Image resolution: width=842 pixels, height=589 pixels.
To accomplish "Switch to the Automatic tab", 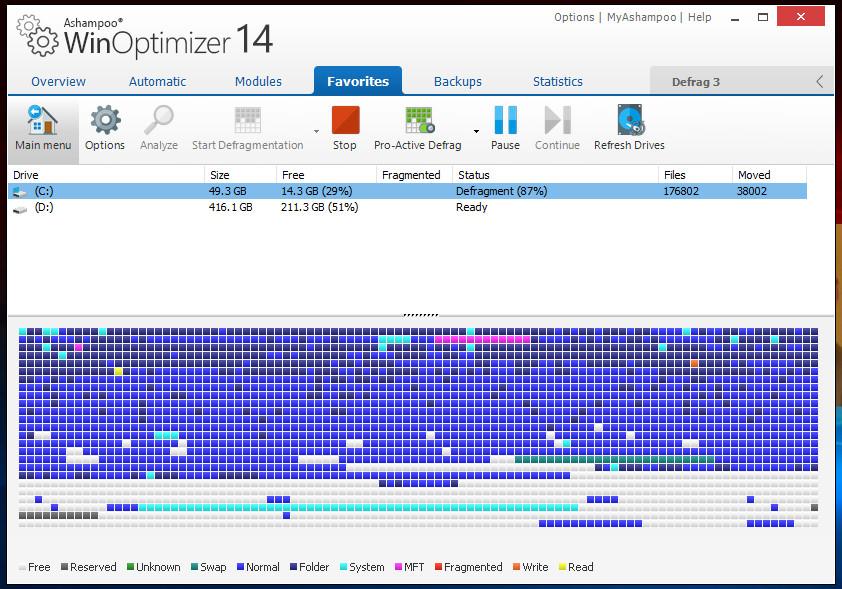I will point(157,82).
